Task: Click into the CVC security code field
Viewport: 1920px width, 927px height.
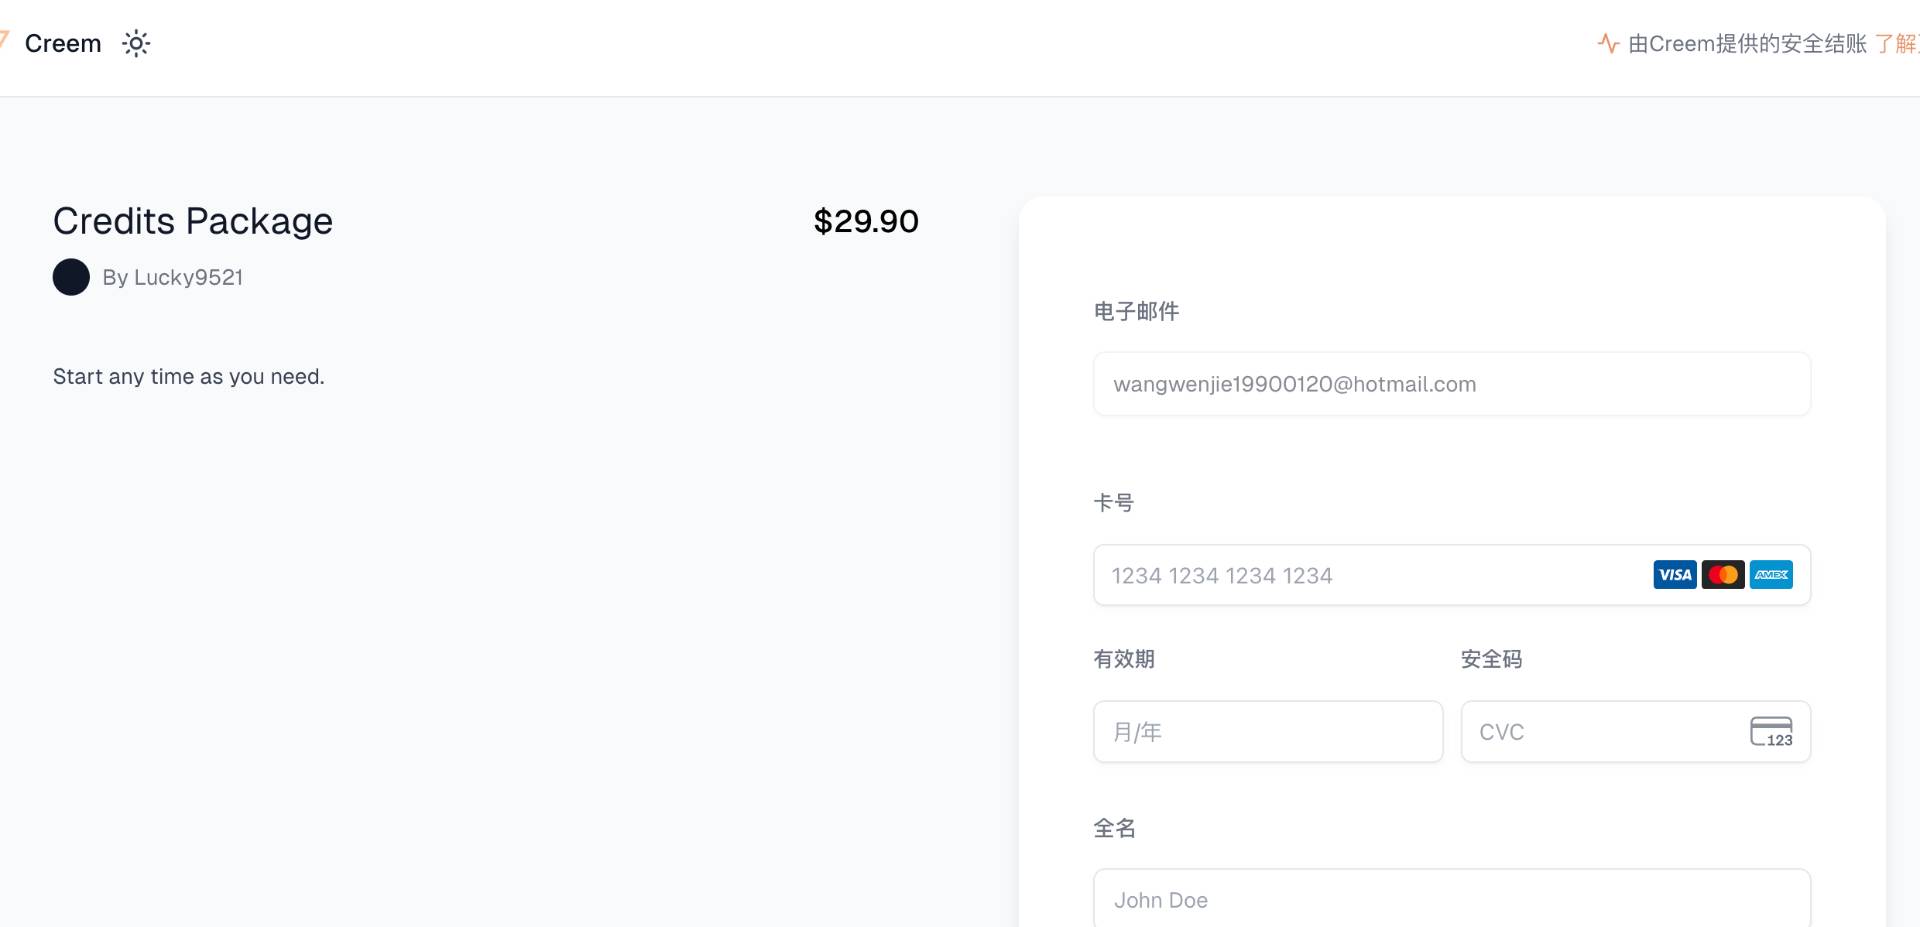Action: click(x=1600, y=732)
